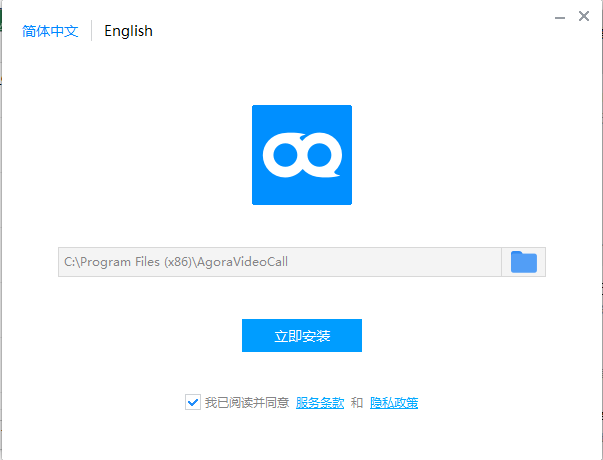Click blank space between path field and 立即安装

coord(301,298)
